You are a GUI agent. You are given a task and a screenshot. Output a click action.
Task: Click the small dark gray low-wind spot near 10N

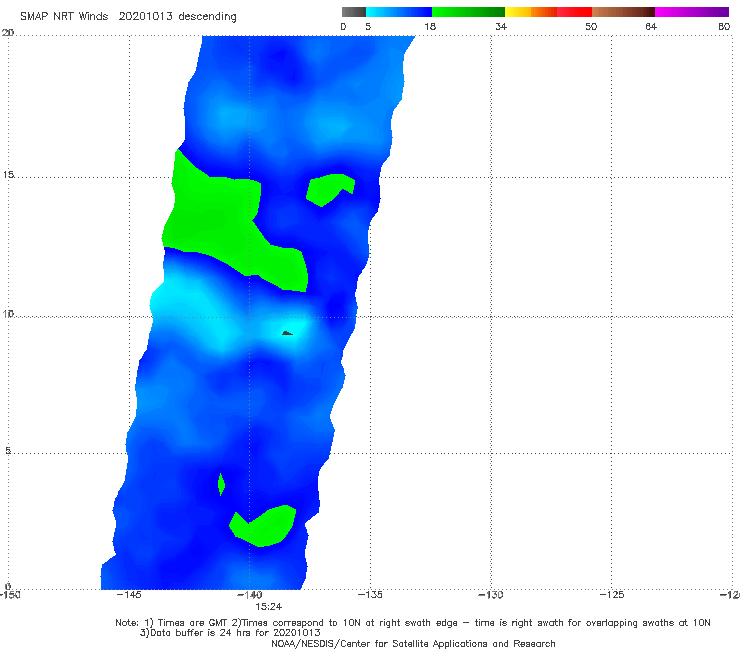click(x=287, y=333)
